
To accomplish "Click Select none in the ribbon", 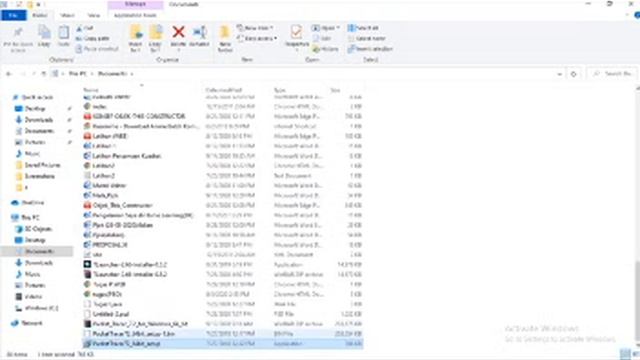I will 367,38.
